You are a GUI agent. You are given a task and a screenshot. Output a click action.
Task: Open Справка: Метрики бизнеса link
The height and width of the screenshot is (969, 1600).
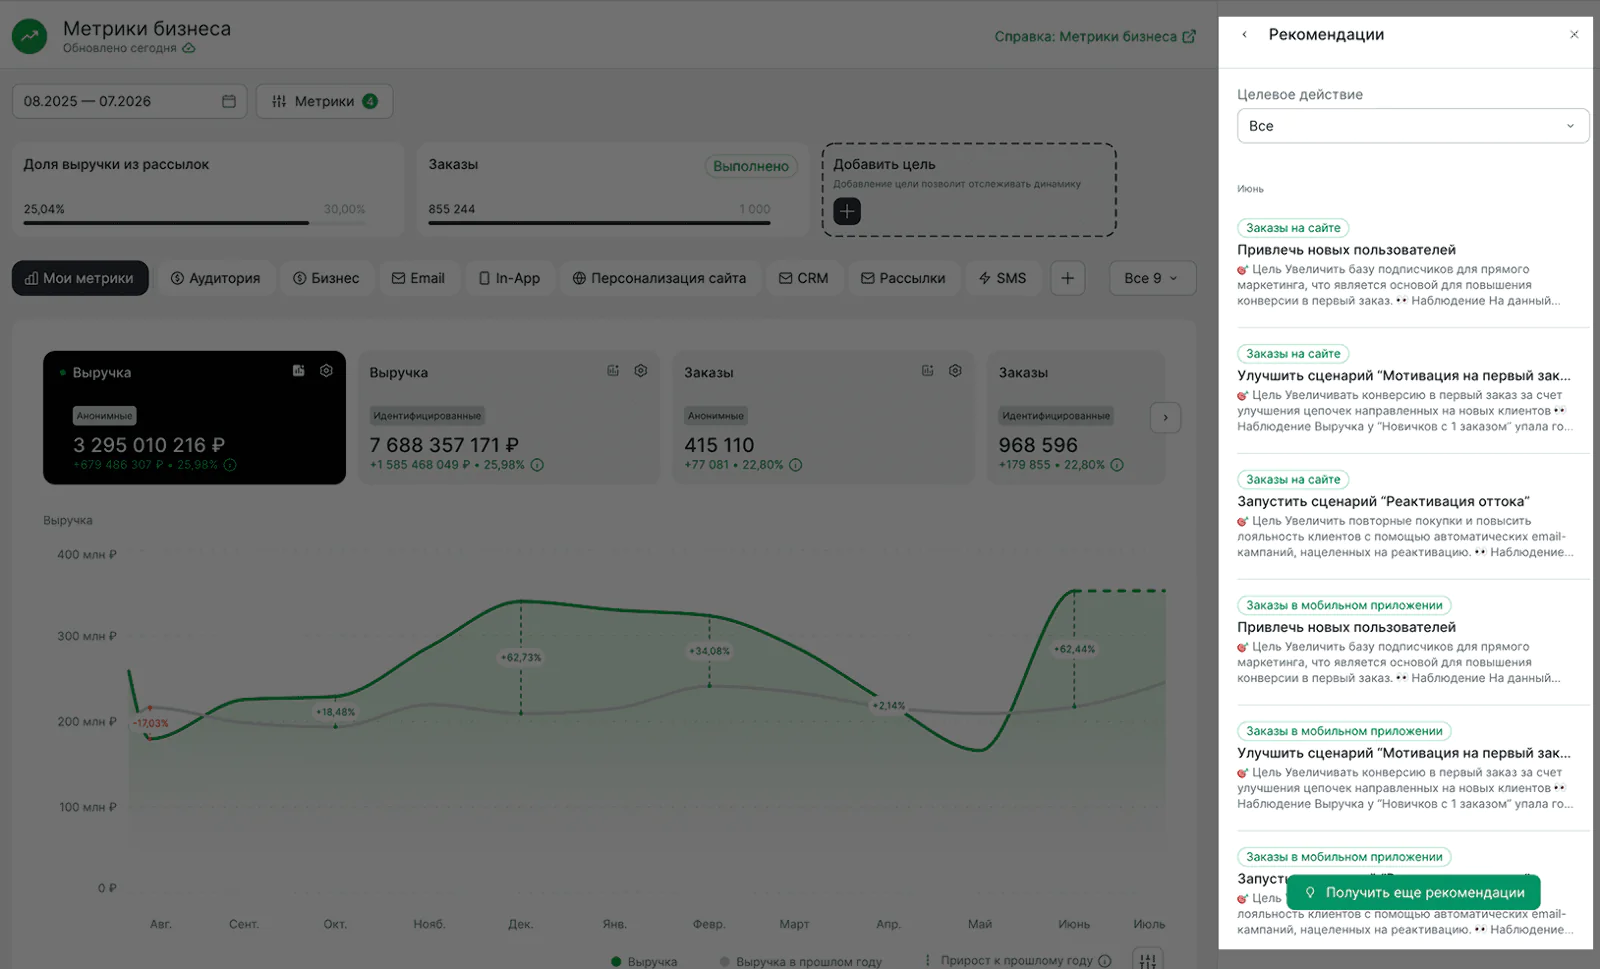pos(1094,37)
